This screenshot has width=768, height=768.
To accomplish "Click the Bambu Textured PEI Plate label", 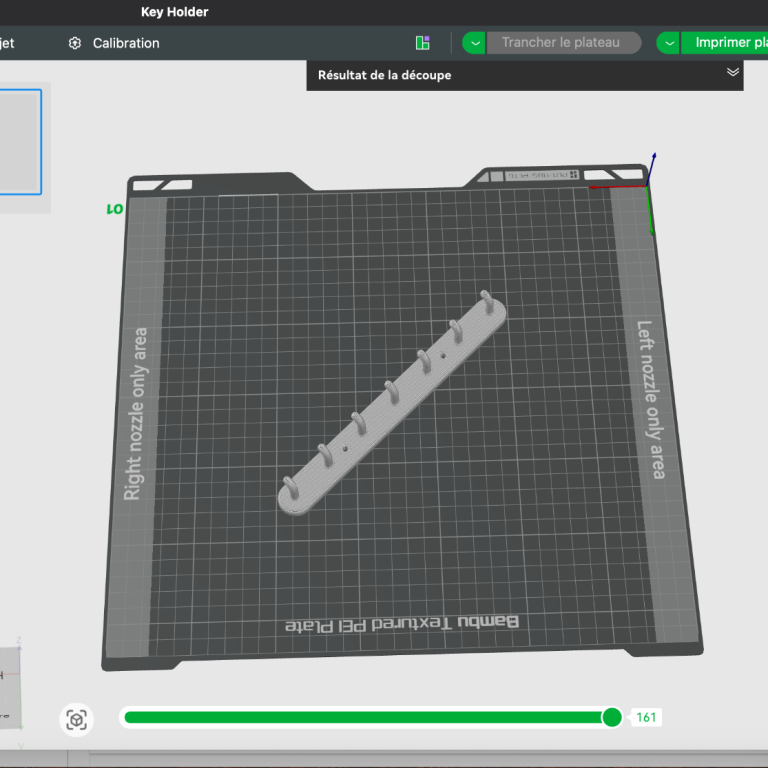I will click(402, 623).
